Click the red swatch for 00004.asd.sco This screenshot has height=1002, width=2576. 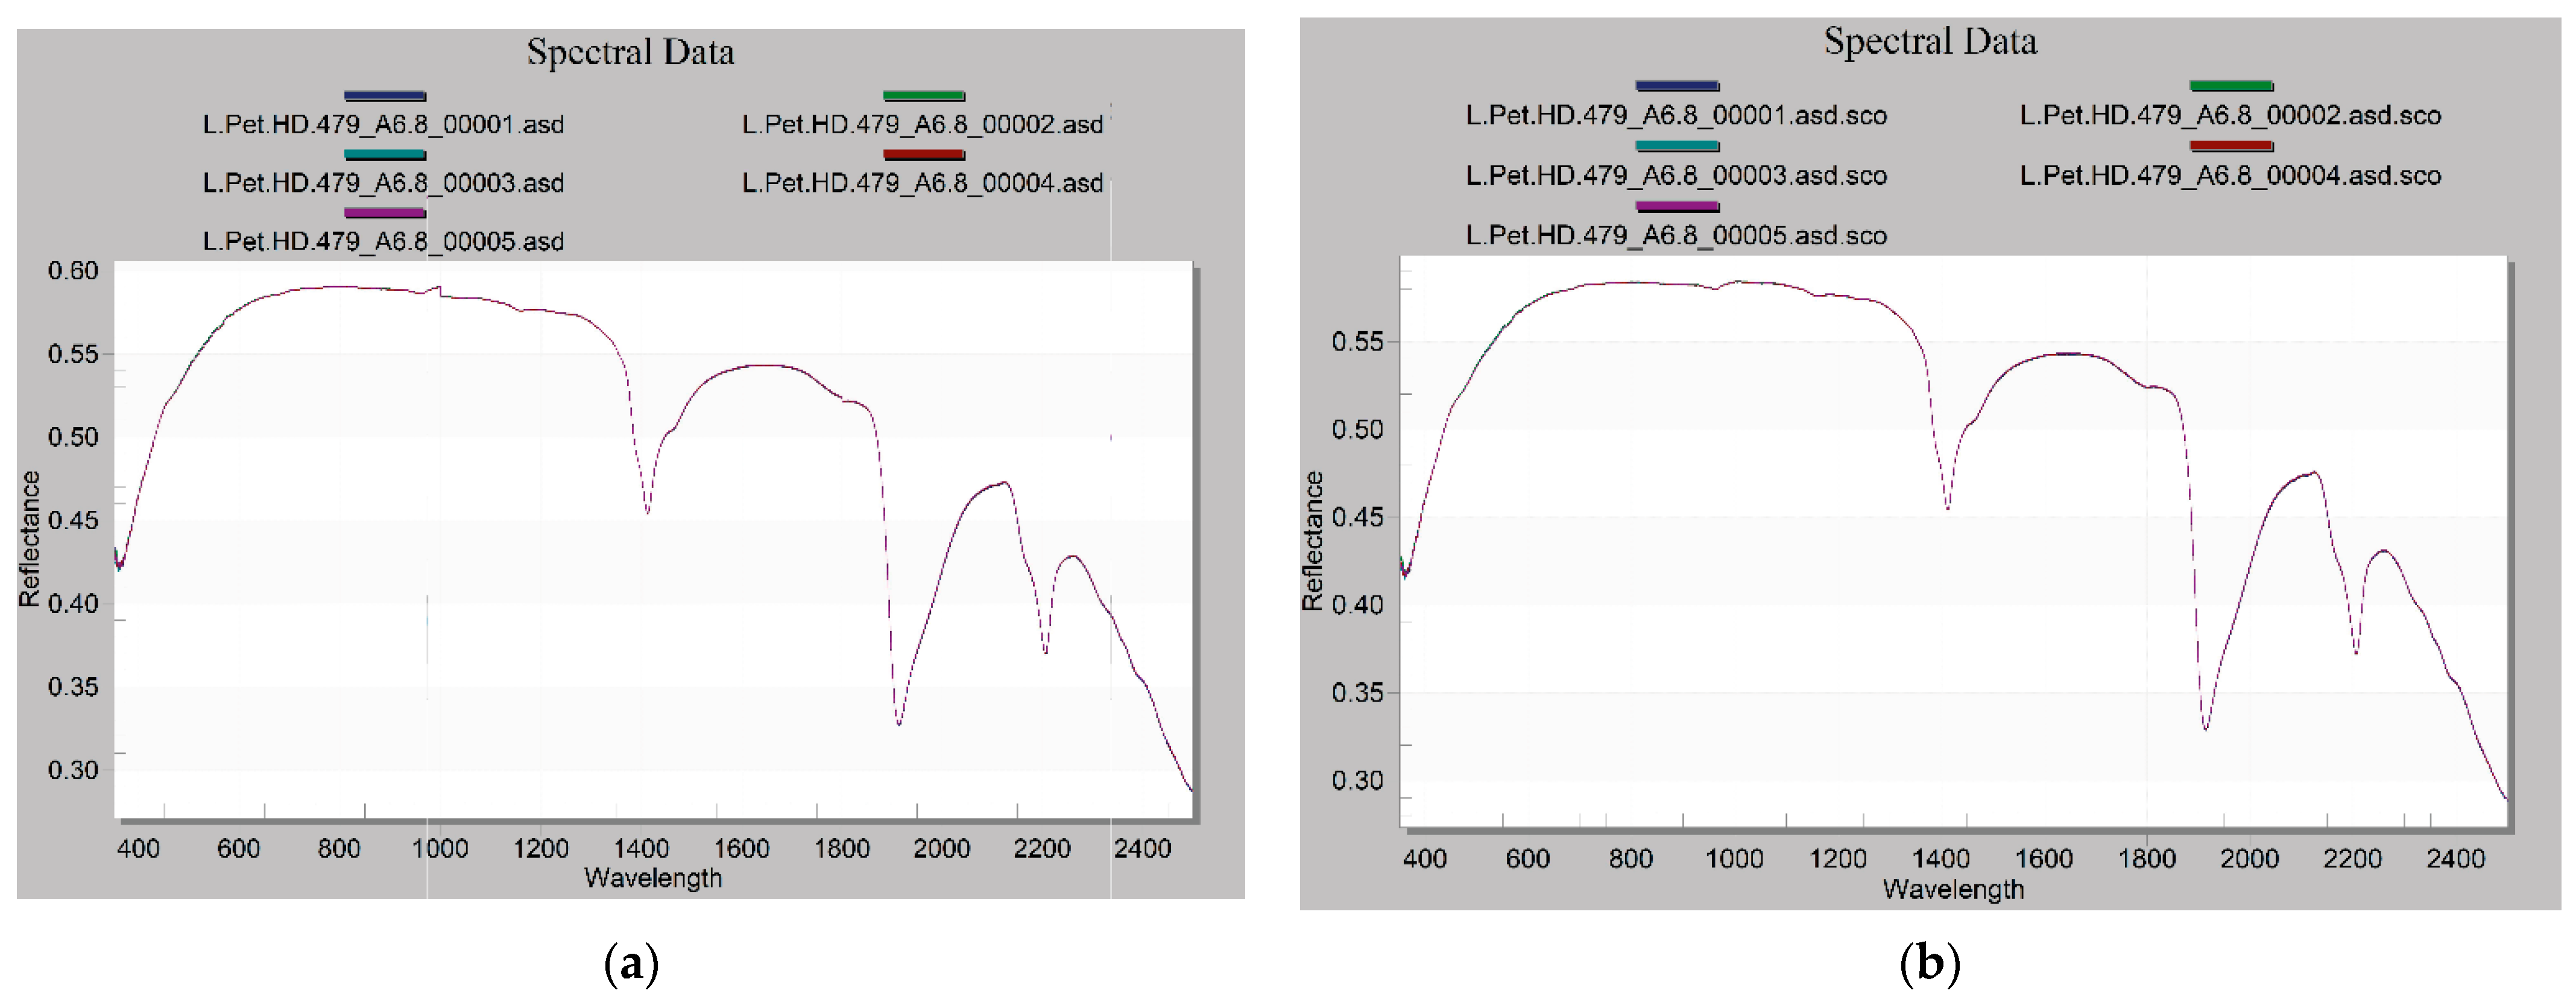pyautogui.click(x=2231, y=146)
